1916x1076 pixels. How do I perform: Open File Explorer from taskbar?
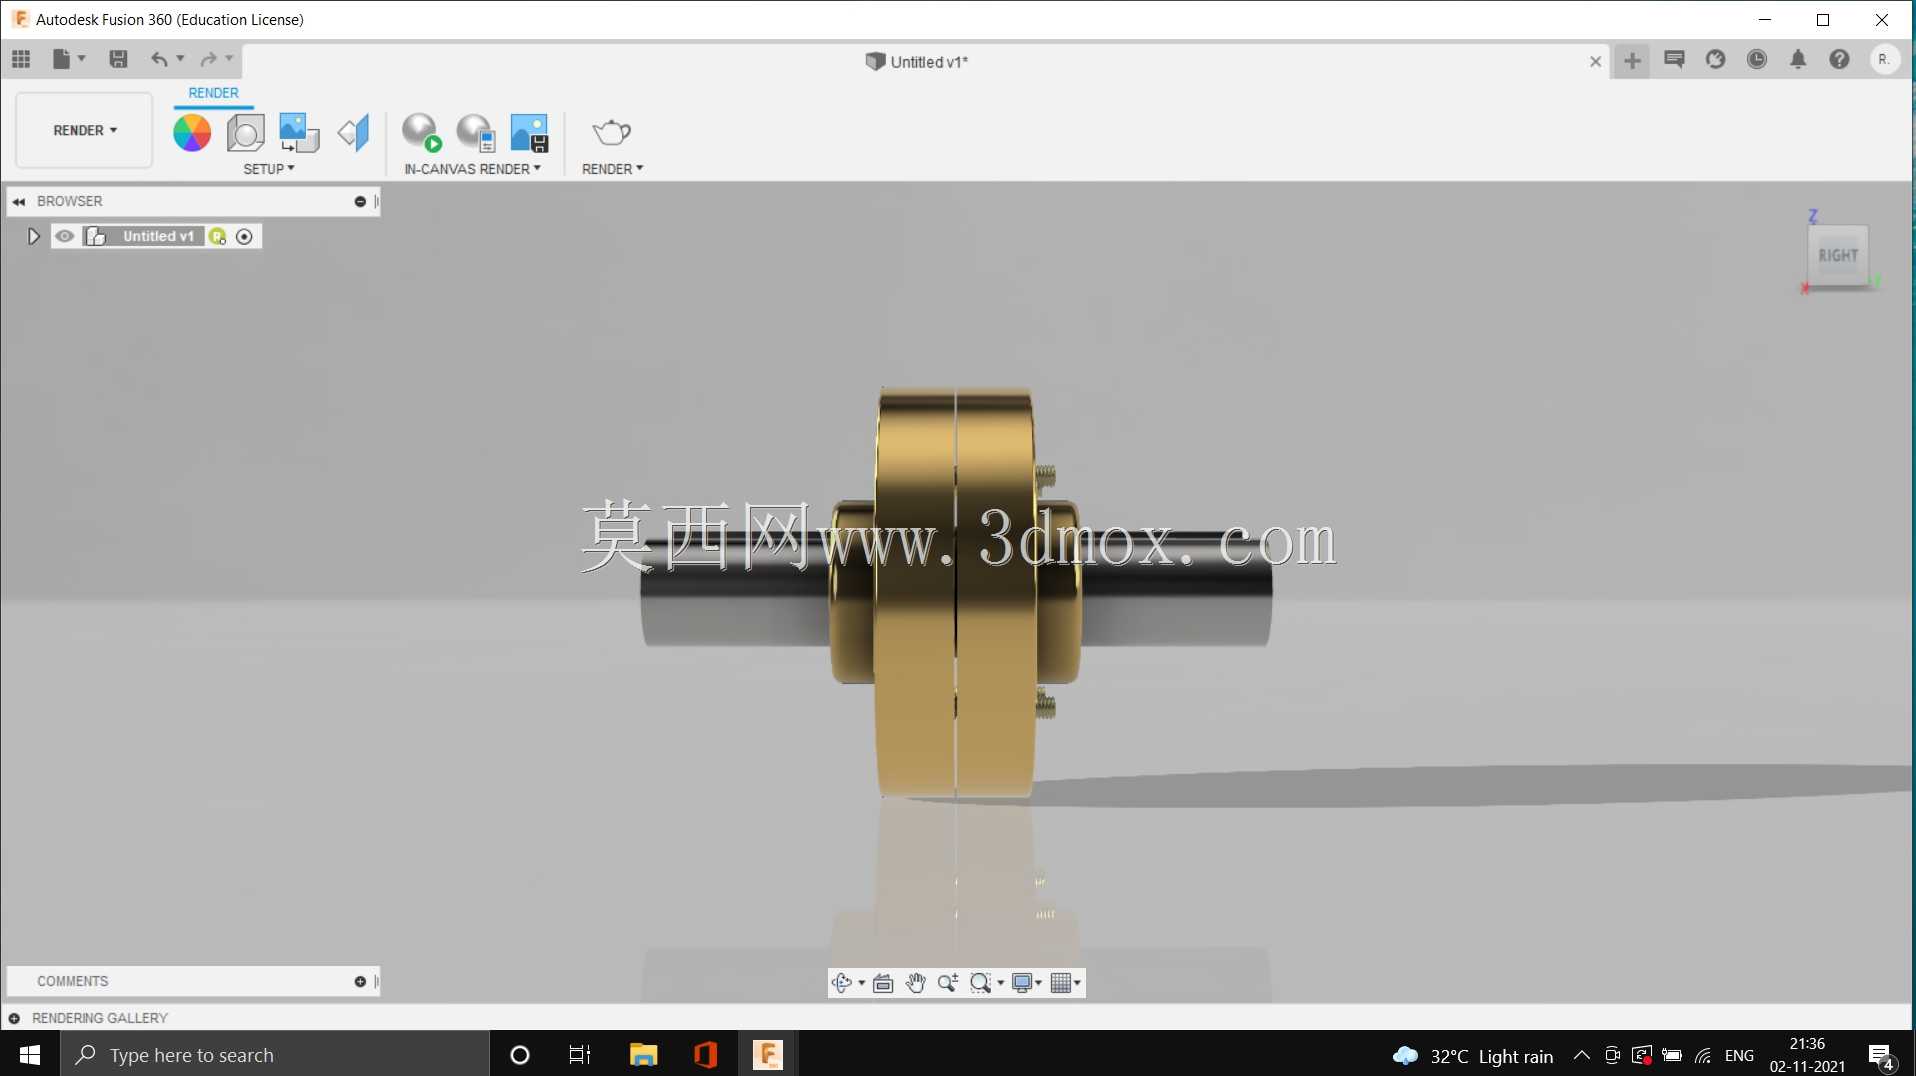(643, 1055)
